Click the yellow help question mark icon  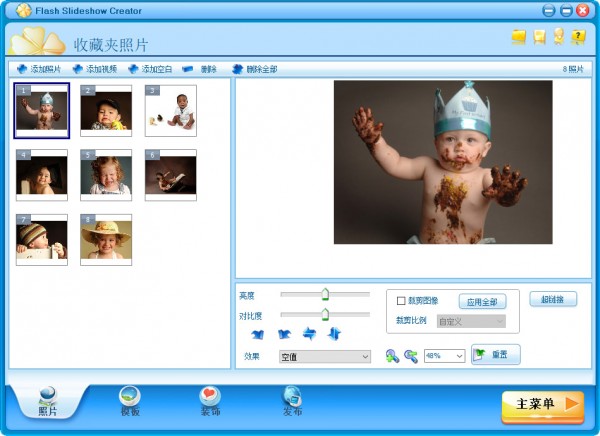click(578, 37)
